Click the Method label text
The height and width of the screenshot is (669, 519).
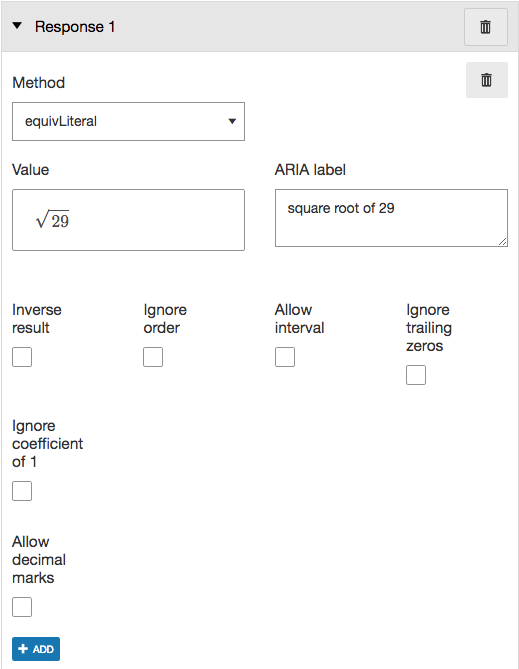pos(38,83)
